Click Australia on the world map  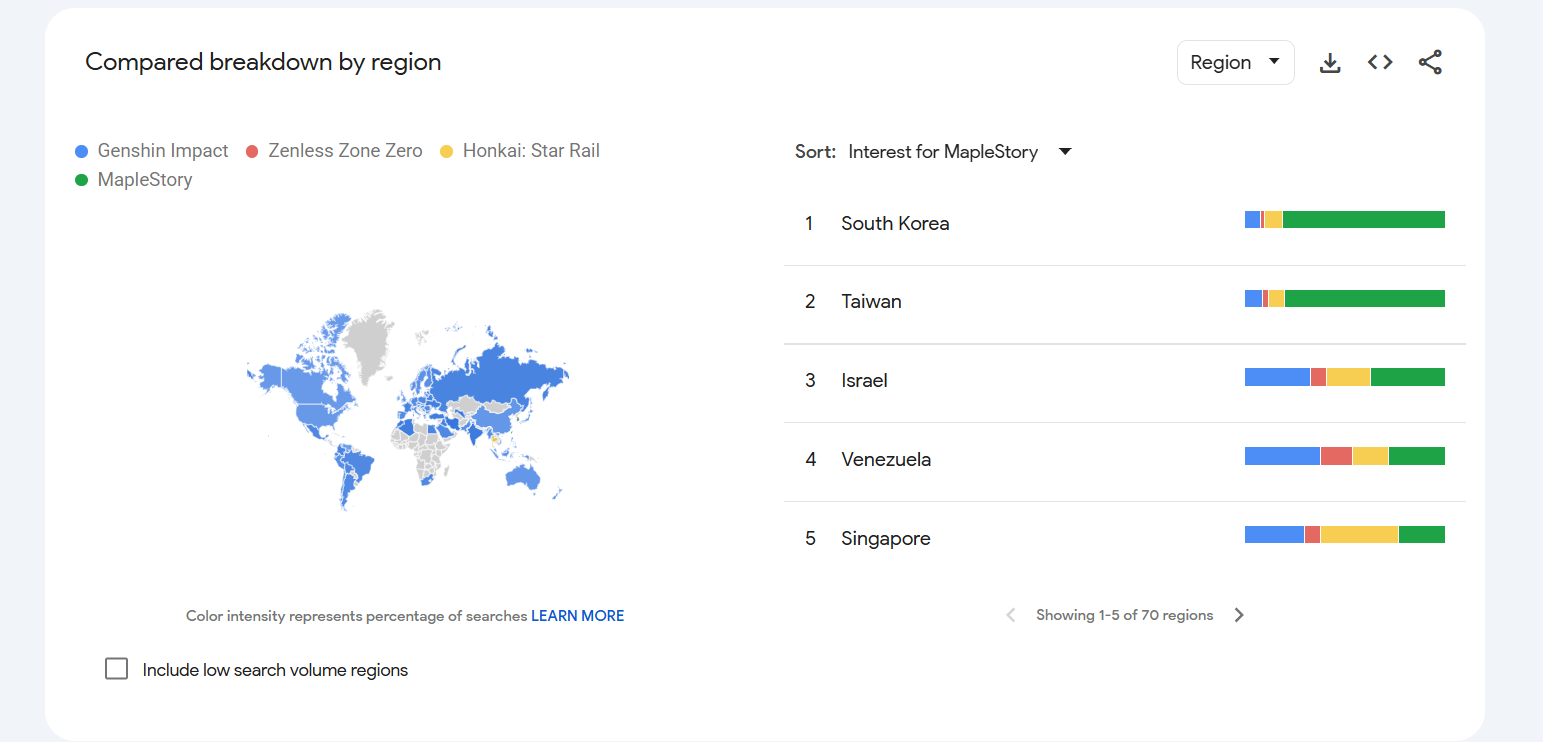[523, 475]
